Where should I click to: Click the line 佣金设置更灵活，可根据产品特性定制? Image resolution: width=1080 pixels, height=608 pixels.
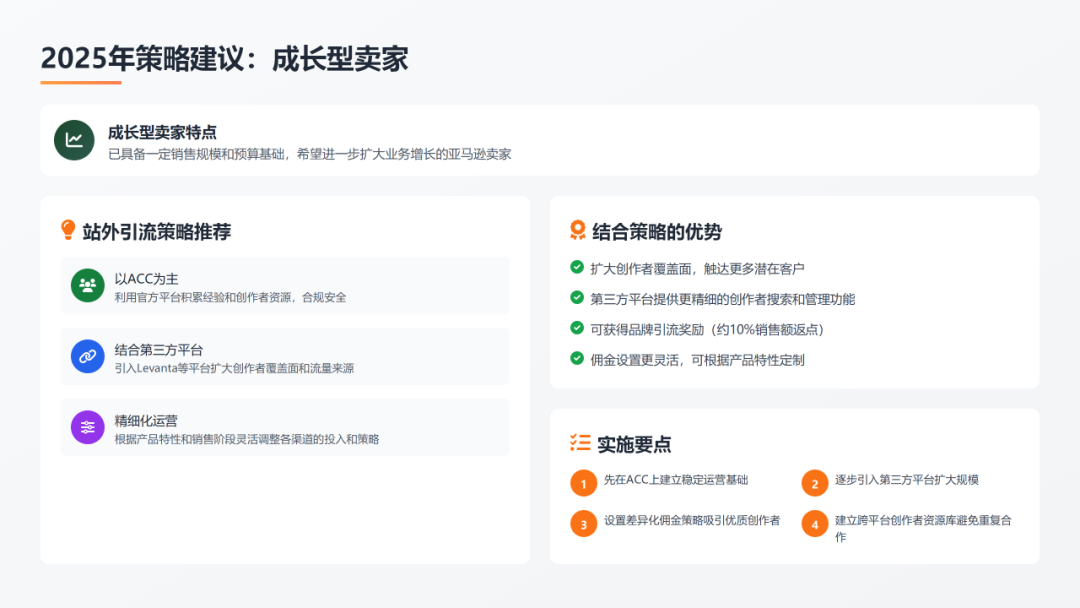point(697,360)
